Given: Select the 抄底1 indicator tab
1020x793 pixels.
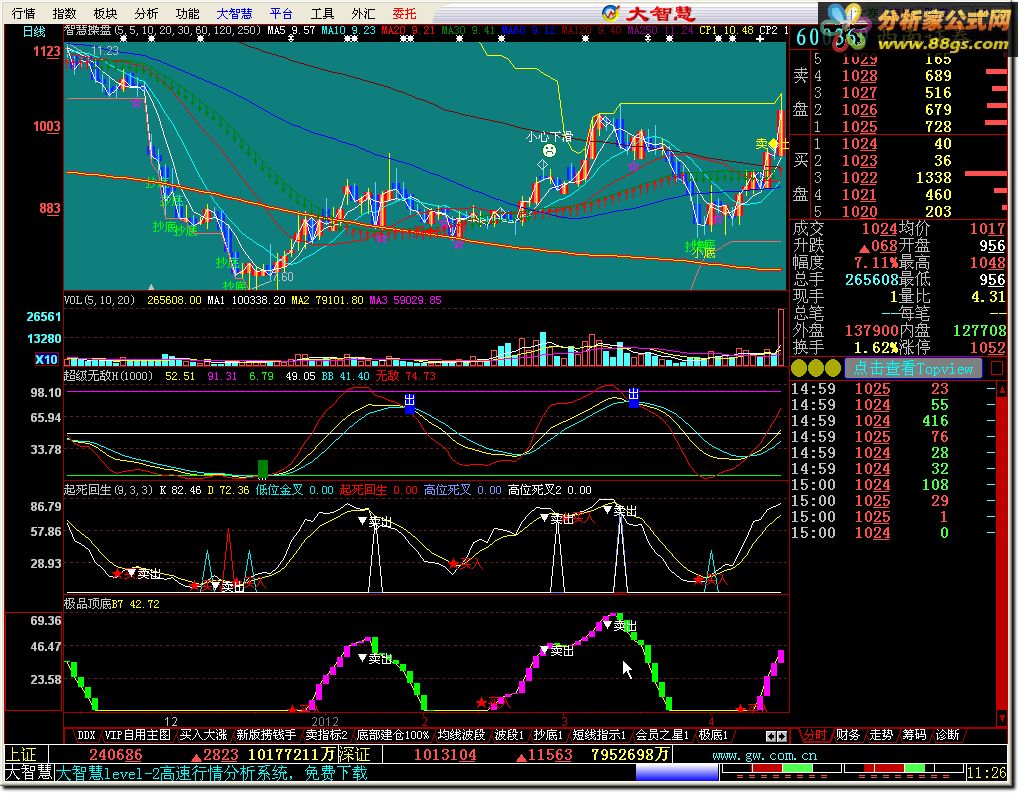Looking at the screenshot, I should tap(548, 735).
